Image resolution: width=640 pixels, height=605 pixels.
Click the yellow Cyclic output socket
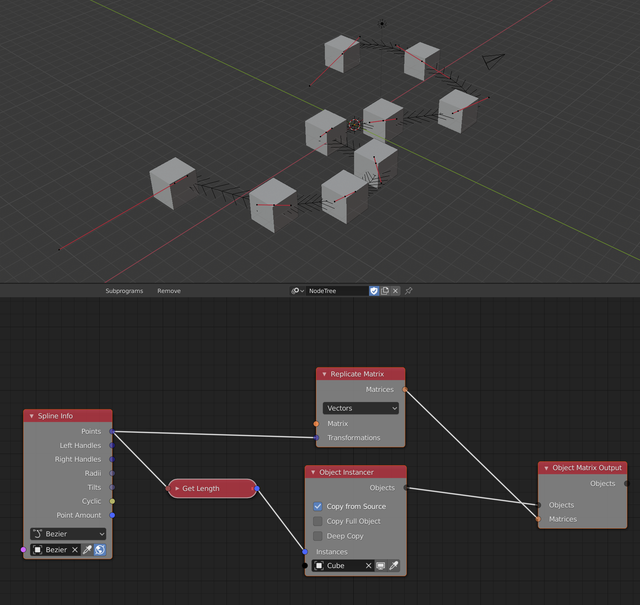[x=112, y=501]
